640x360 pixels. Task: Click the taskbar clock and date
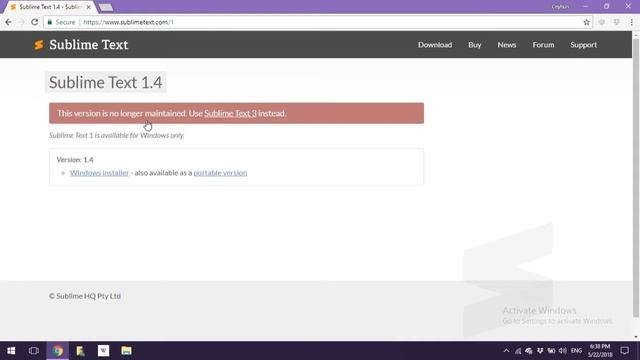(x=600, y=351)
